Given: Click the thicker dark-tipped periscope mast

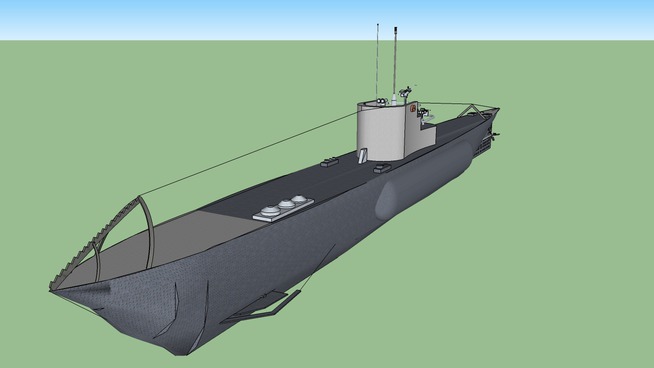Looking at the screenshot, I should [395, 62].
